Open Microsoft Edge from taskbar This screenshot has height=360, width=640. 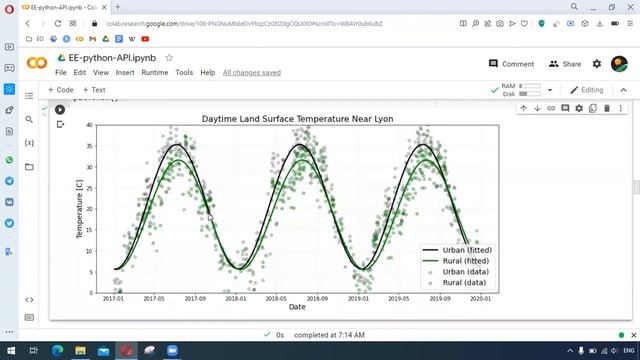point(58,351)
